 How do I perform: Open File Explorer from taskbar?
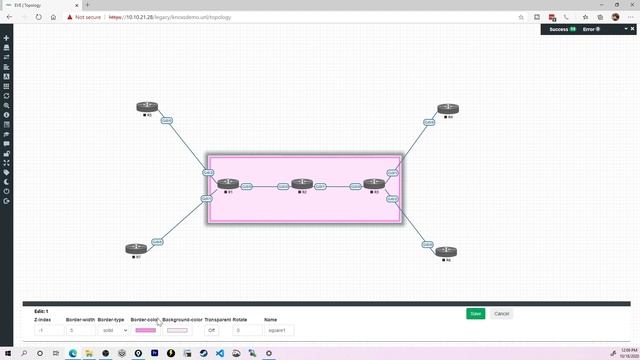pyautogui.click(x=89, y=353)
